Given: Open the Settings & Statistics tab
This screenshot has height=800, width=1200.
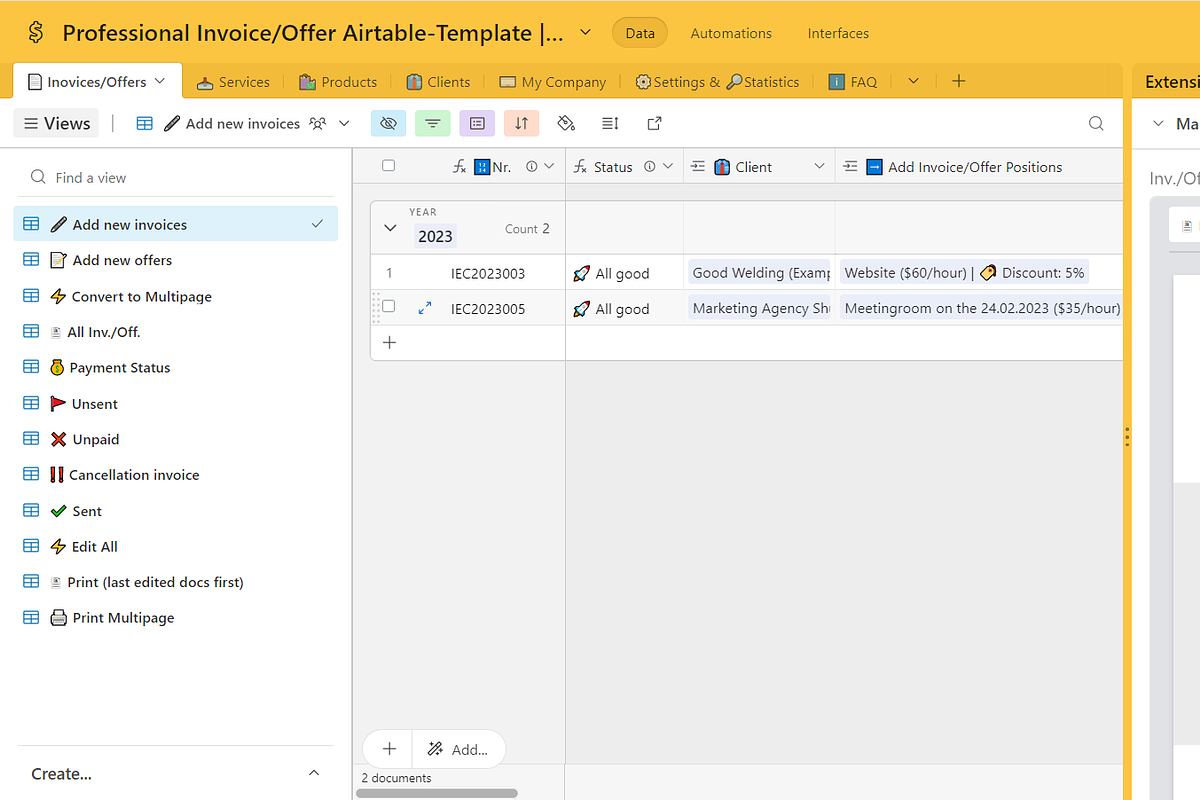Looking at the screenshot, I should [717, 82].
